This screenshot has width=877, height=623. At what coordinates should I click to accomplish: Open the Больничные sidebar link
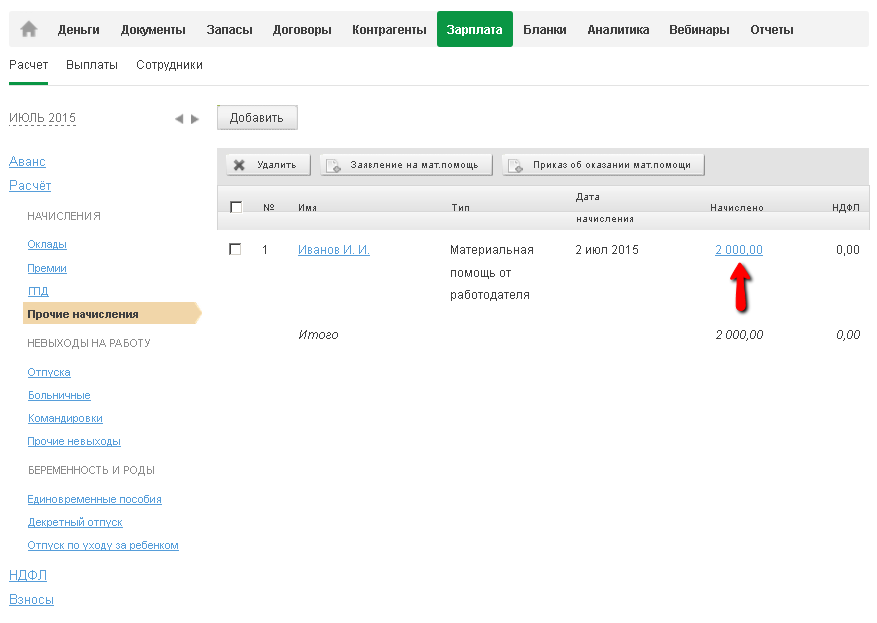click(59, 395)
